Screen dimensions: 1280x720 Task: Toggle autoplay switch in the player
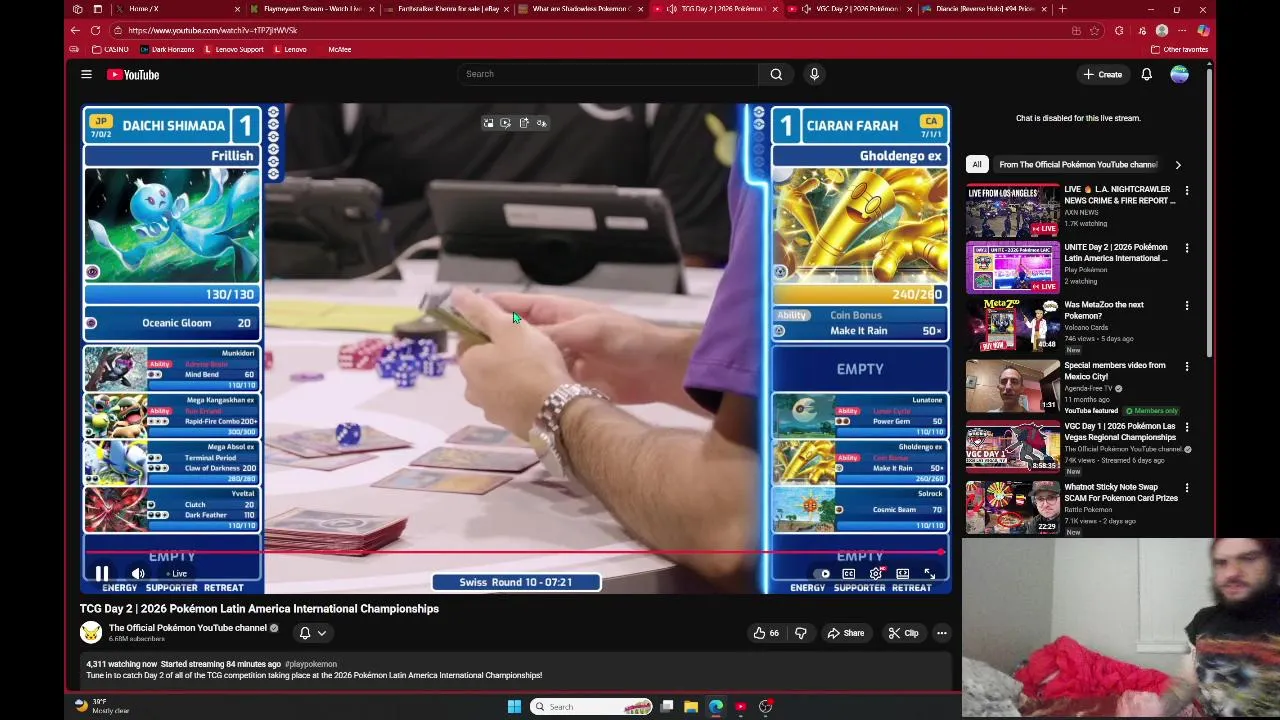(822, 574)
